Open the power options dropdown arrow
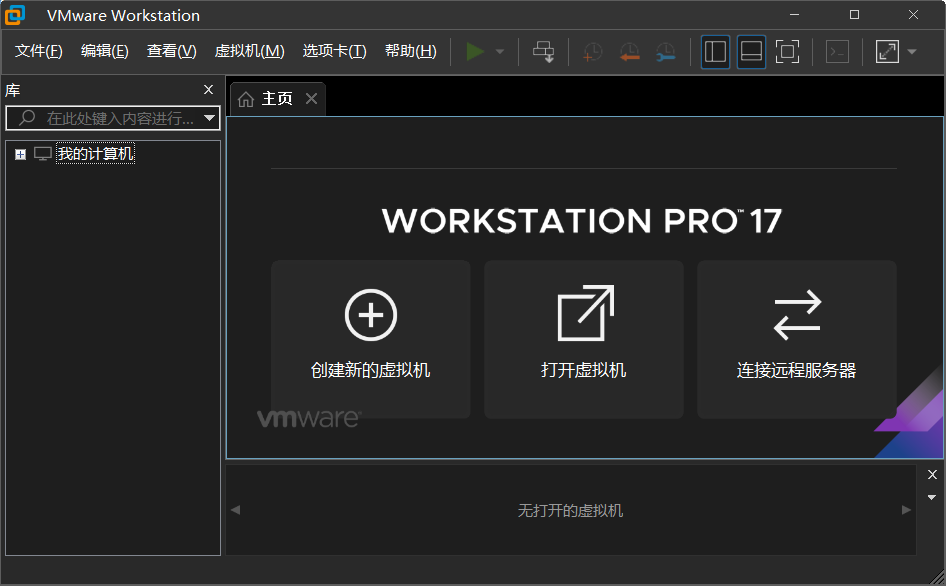Viewport: 946px width, 586px height. [500, 52]
